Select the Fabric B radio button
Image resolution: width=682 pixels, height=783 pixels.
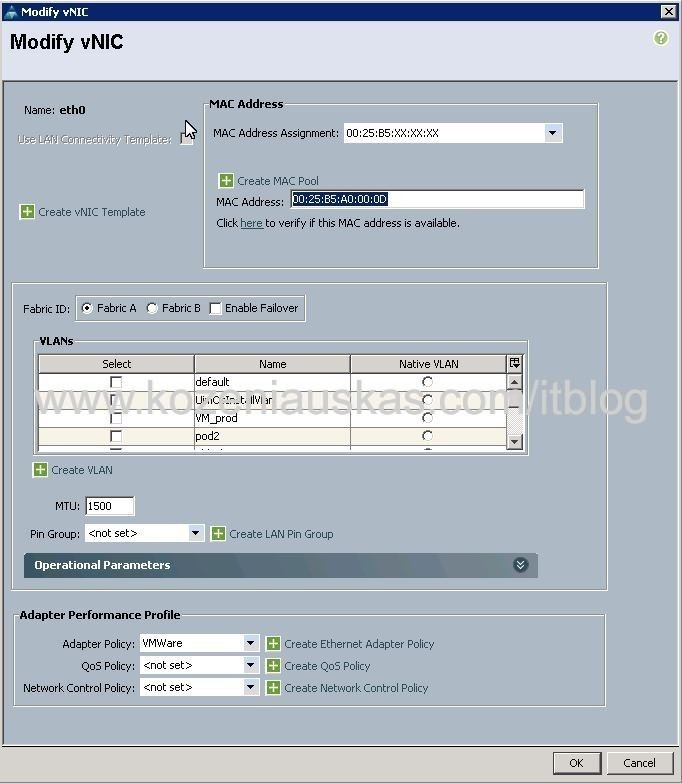tap(152, 308)
